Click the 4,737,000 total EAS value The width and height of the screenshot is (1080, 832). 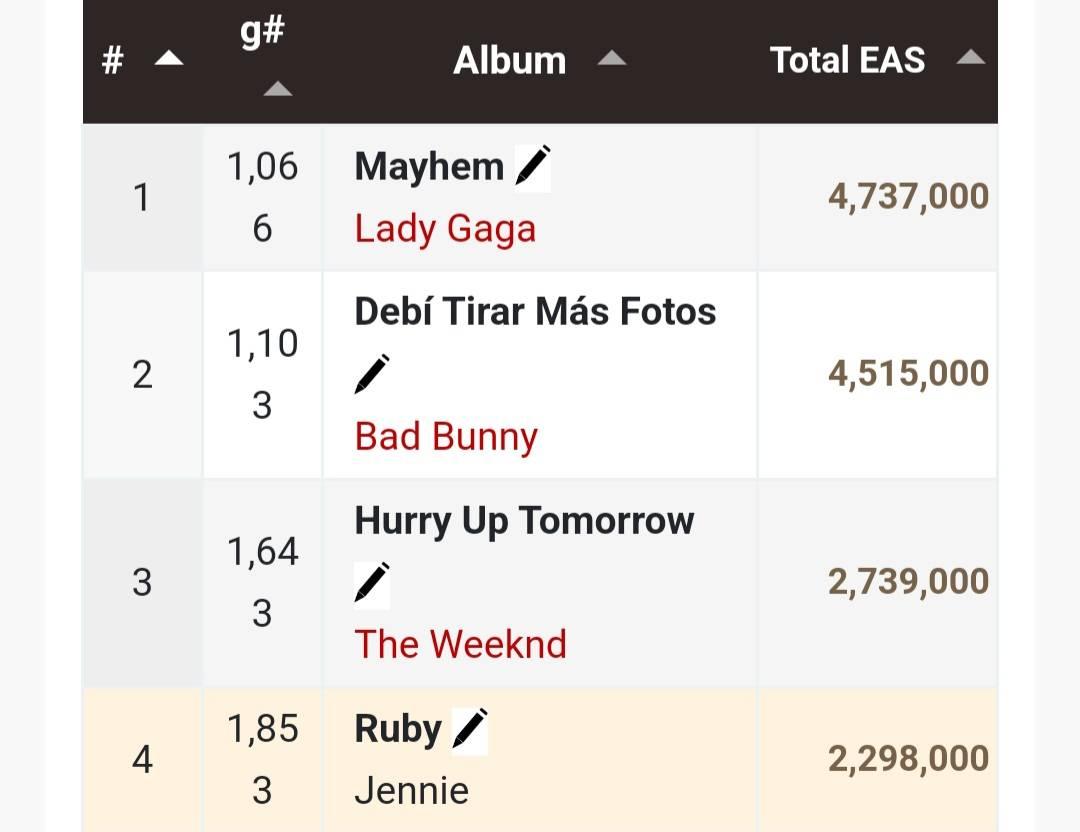(x=908, y=197)
